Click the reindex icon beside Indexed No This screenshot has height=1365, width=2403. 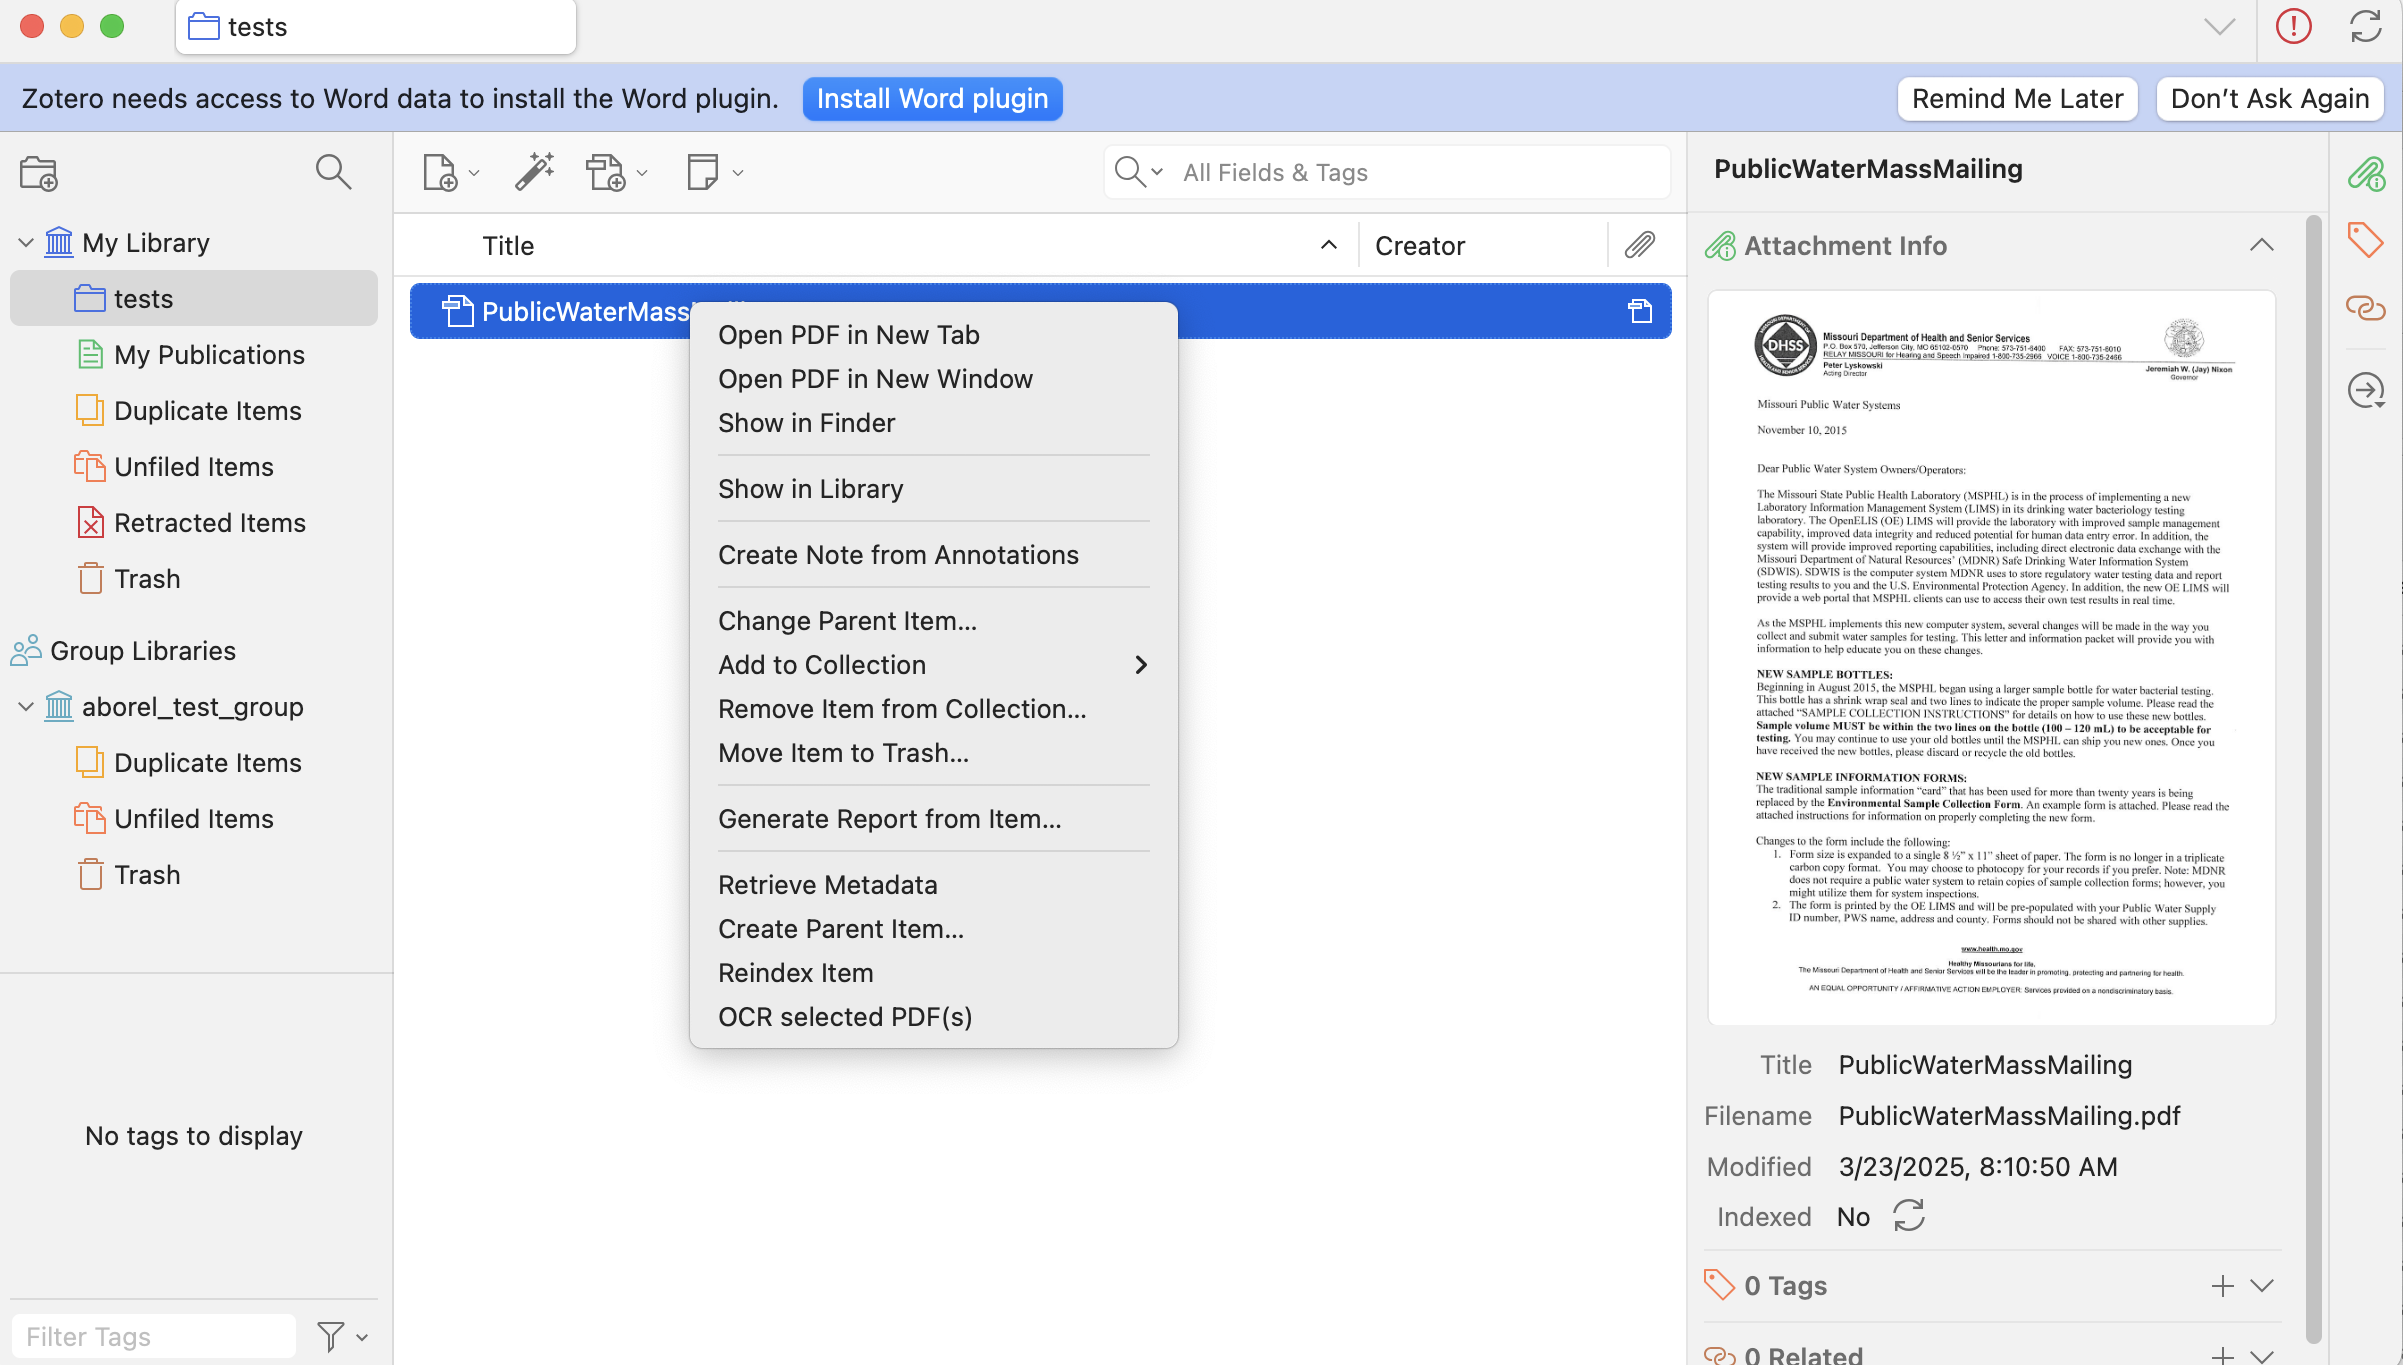pos(1908,1216)
